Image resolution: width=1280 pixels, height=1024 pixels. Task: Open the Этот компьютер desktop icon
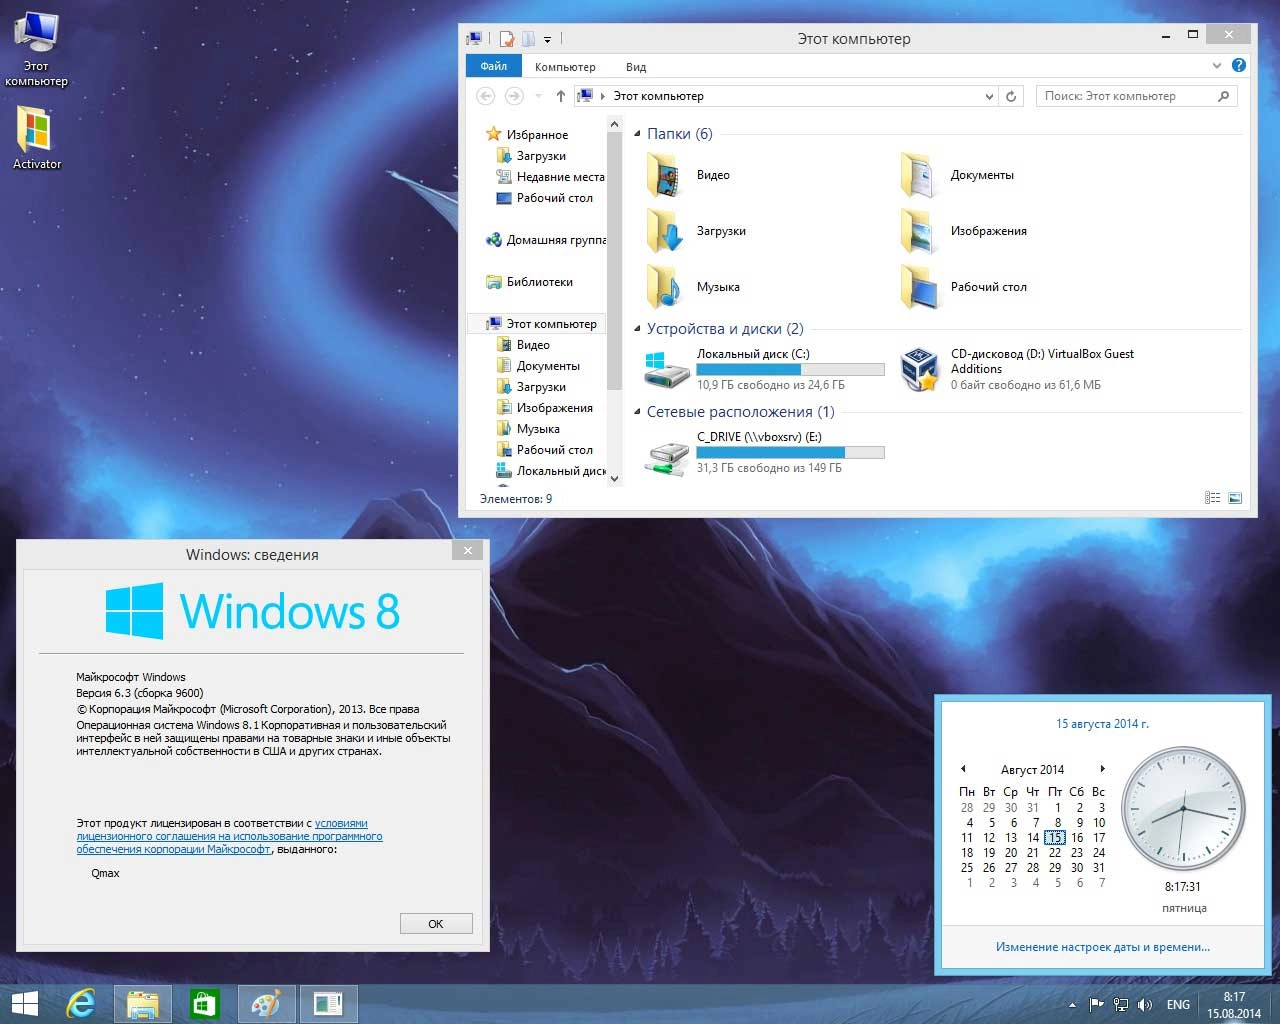[36, 49]
